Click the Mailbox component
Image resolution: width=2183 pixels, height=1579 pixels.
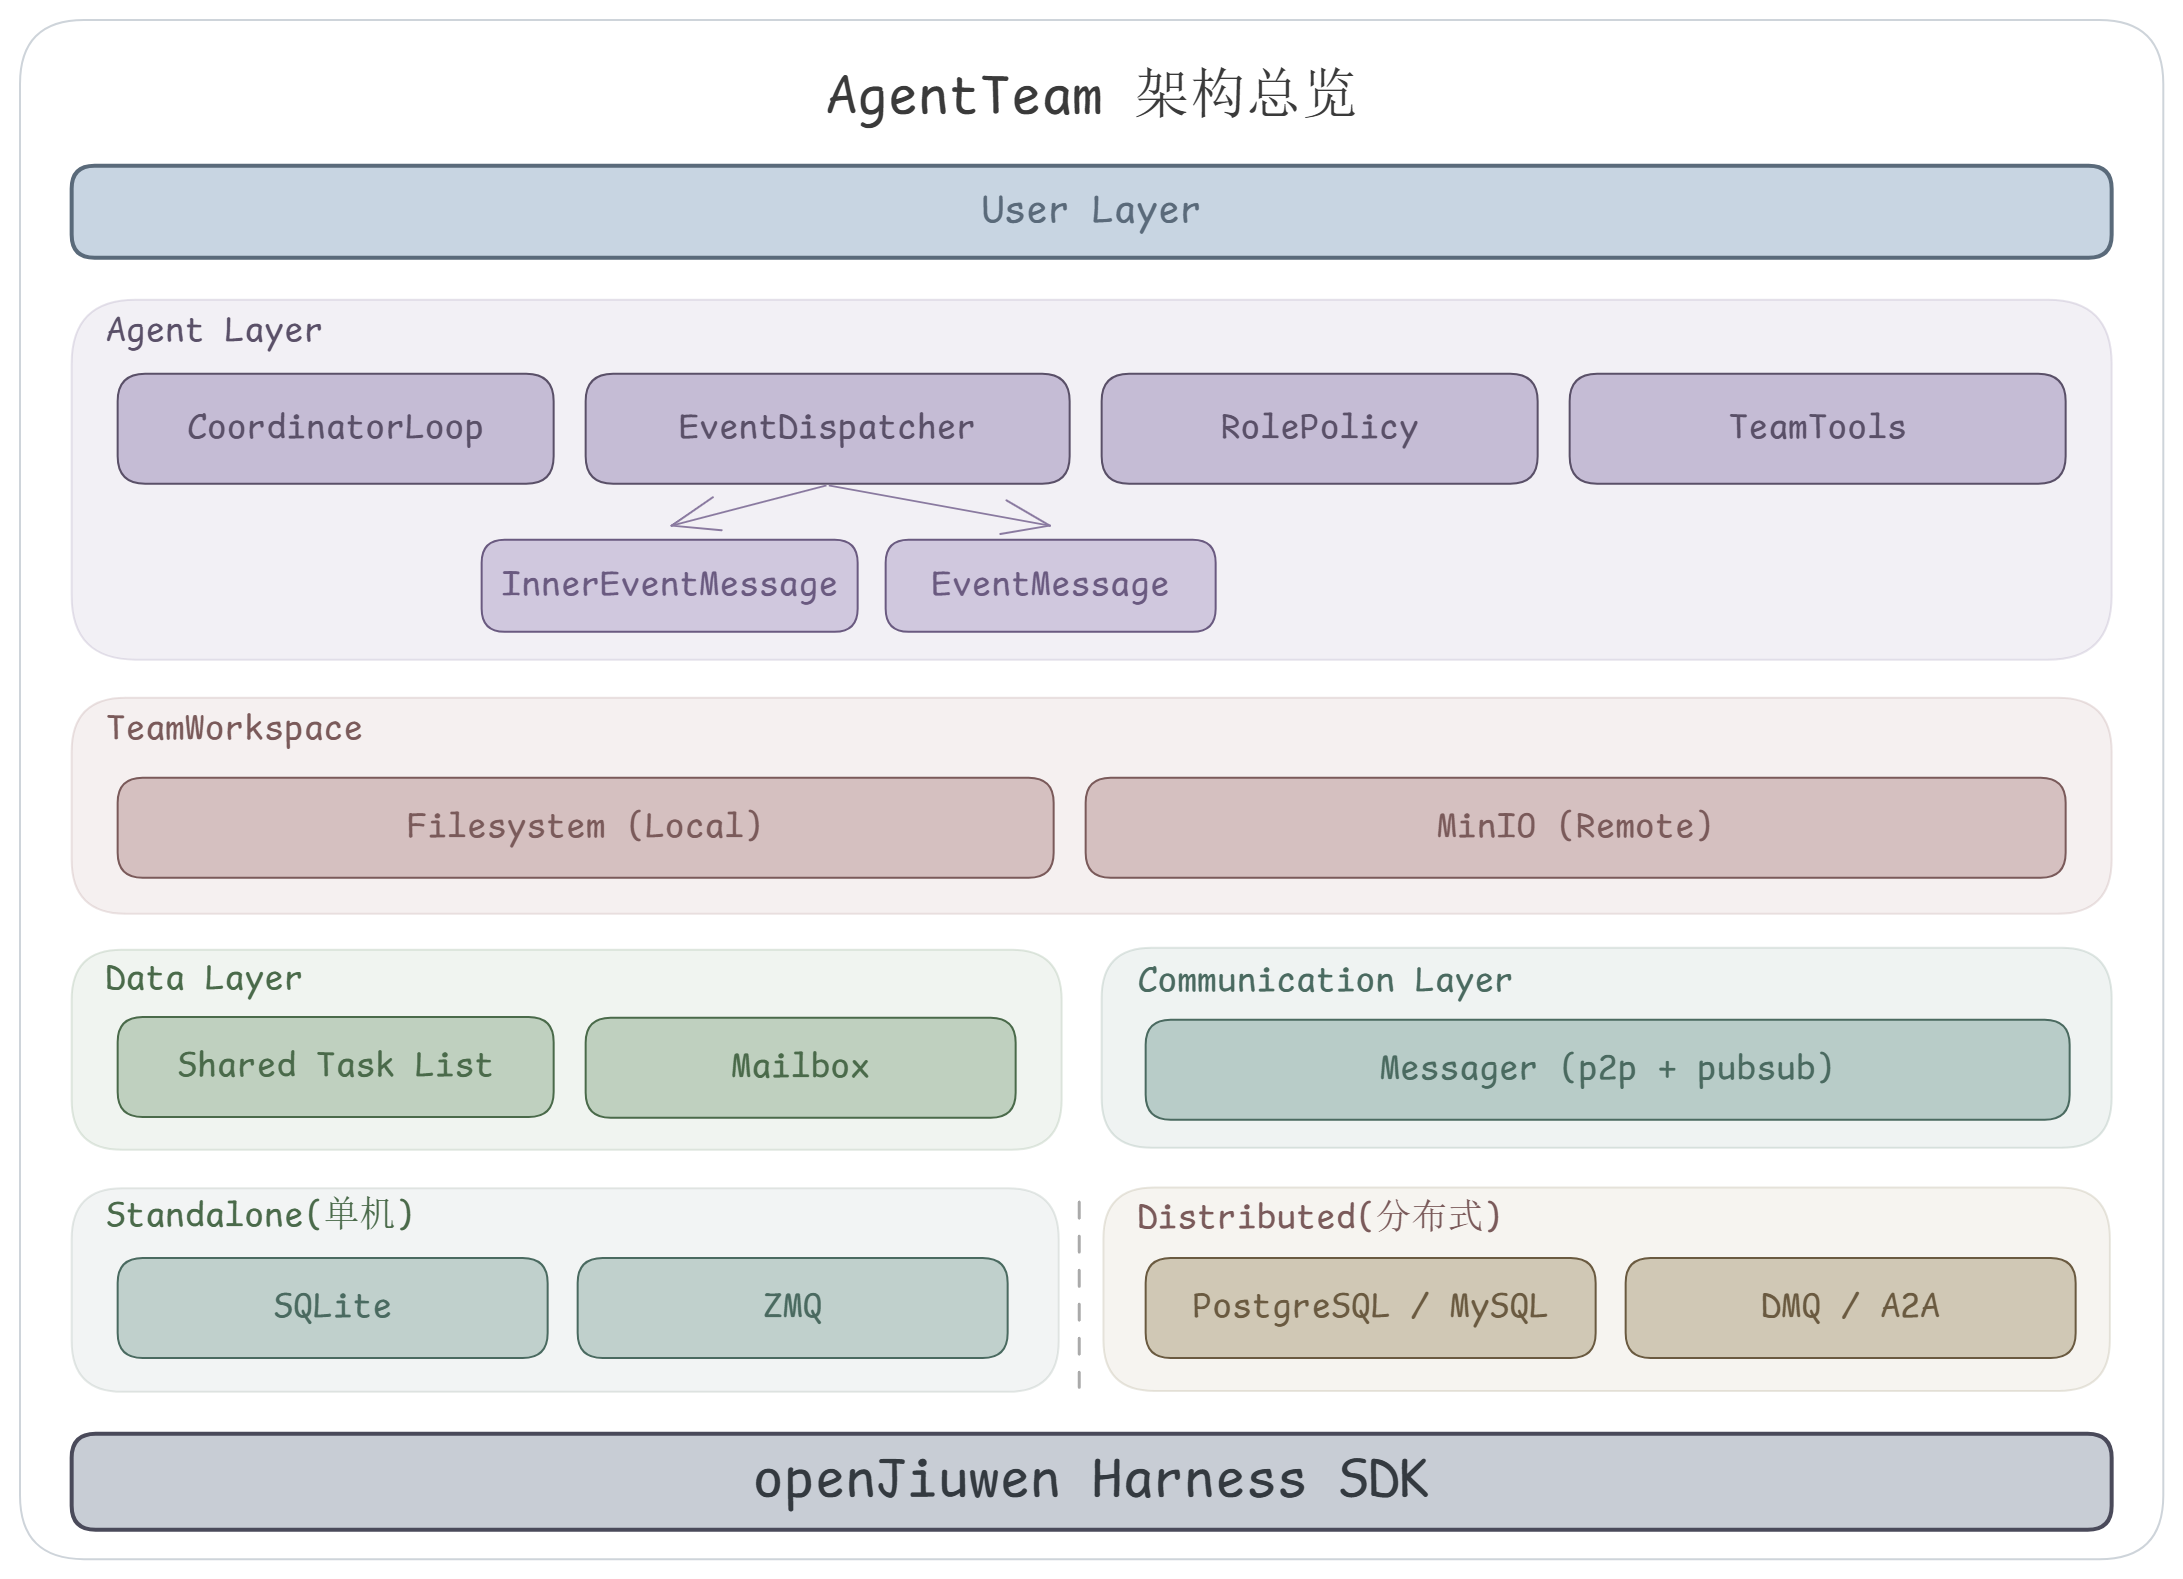[800, 1066]
